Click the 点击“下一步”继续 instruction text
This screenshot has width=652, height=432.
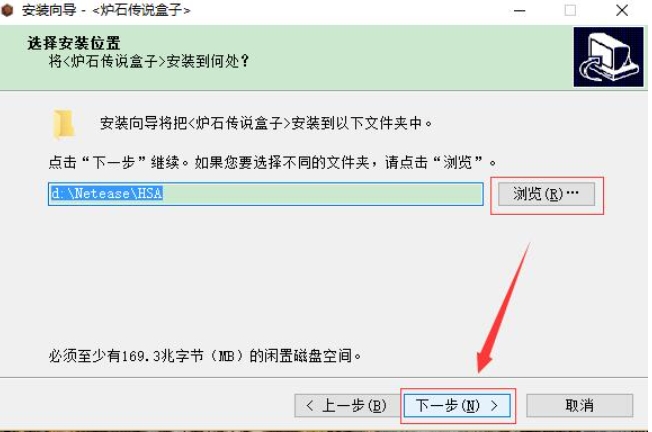click(273, 162)
